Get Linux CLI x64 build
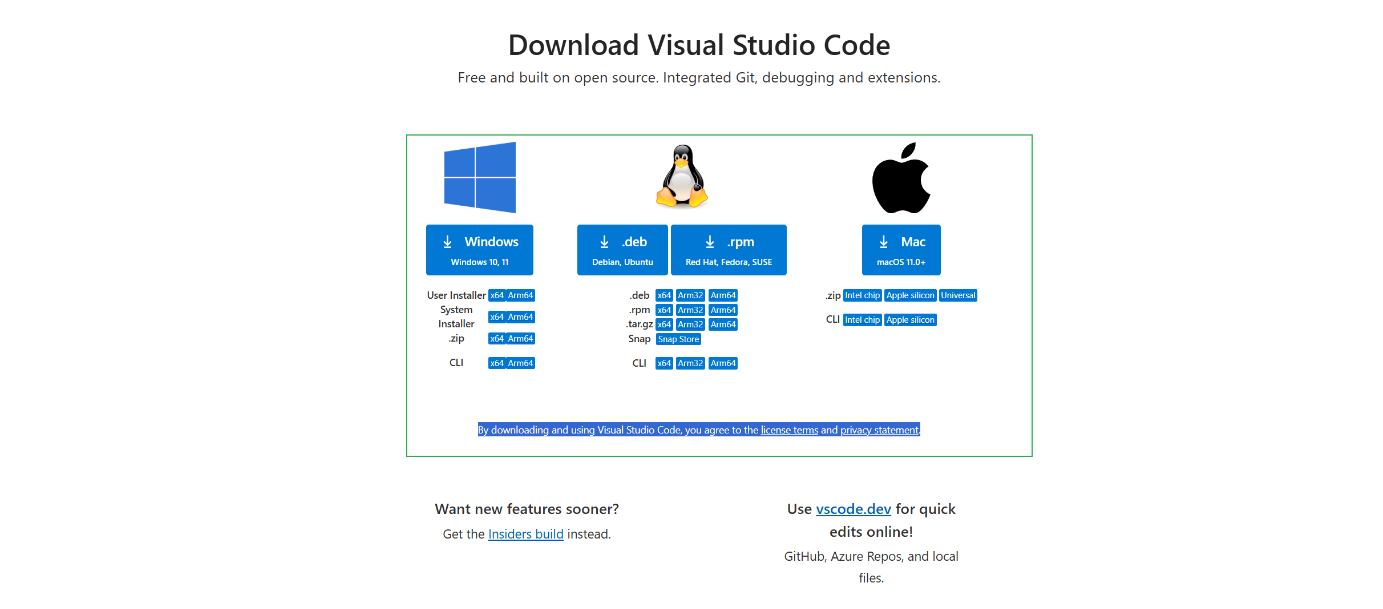This screenshot has height=609, width=1383. pos(664,363)
